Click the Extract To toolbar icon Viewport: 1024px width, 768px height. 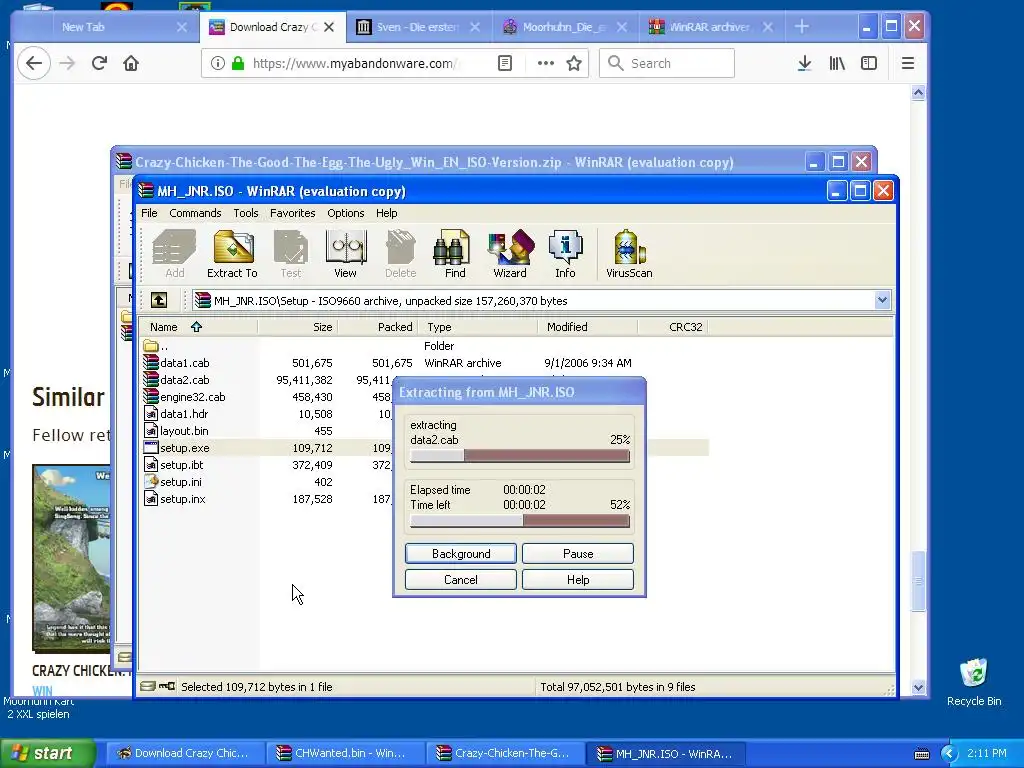point(232,254)
